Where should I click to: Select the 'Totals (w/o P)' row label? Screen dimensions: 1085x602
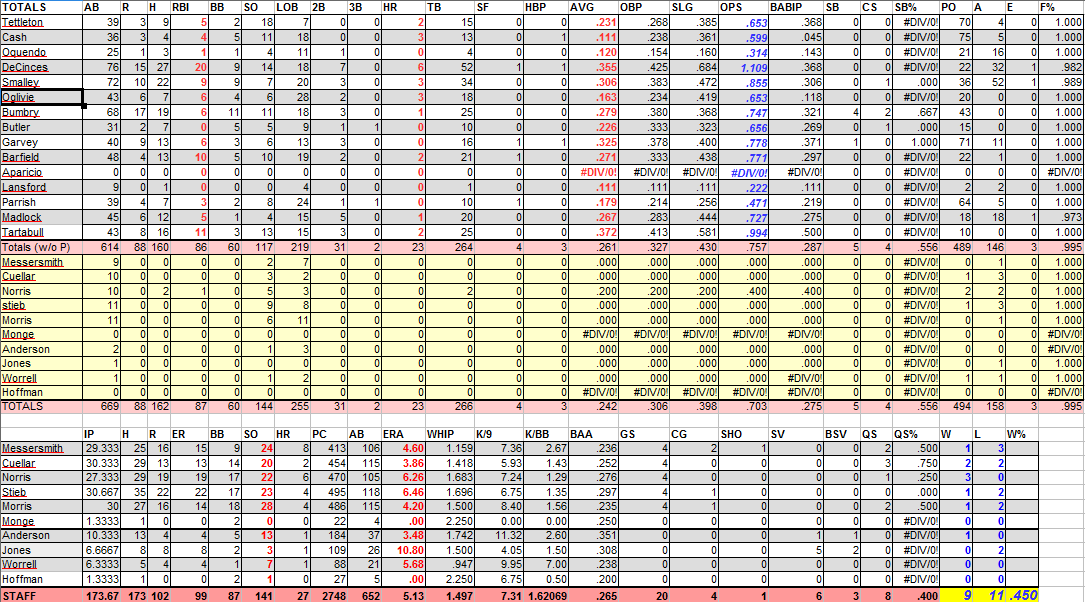click(x=42, y=247)
